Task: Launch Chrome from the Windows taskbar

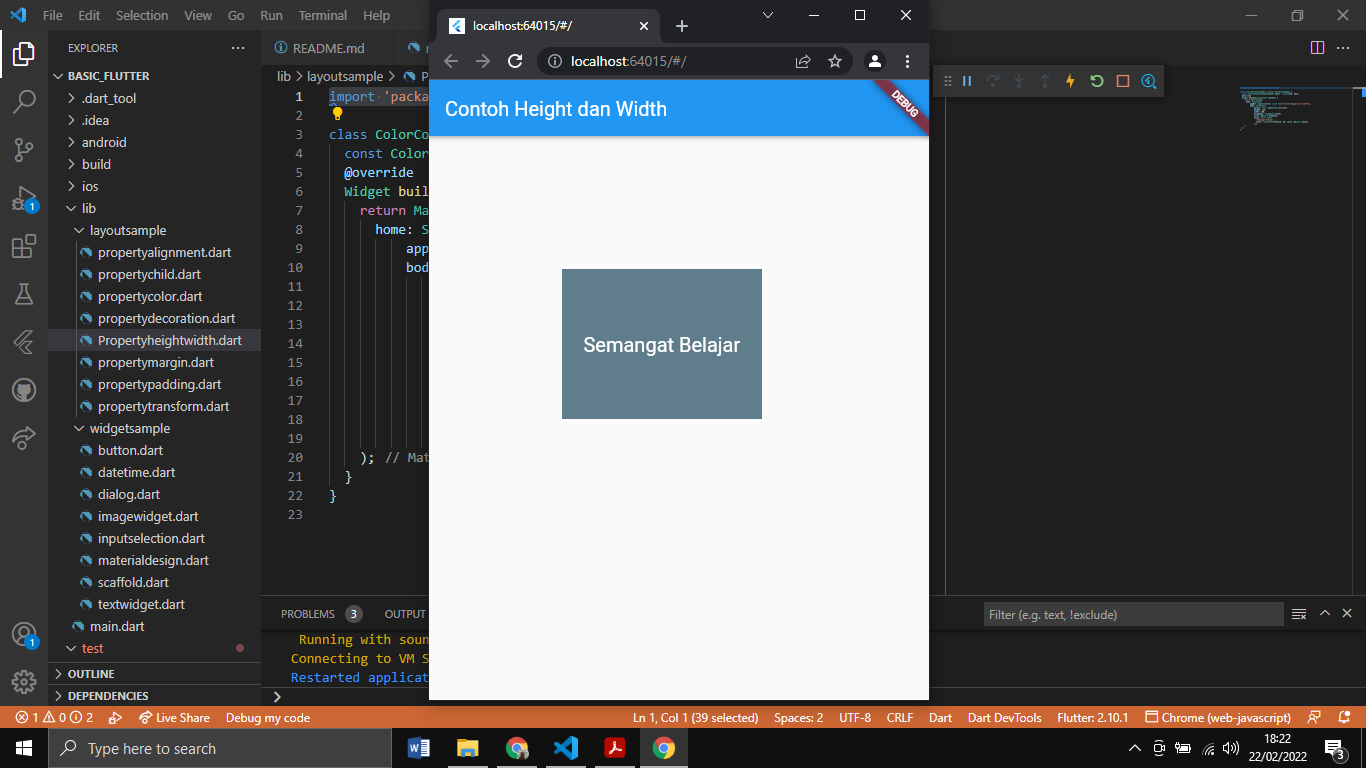Action: click(x=664, y=747)
